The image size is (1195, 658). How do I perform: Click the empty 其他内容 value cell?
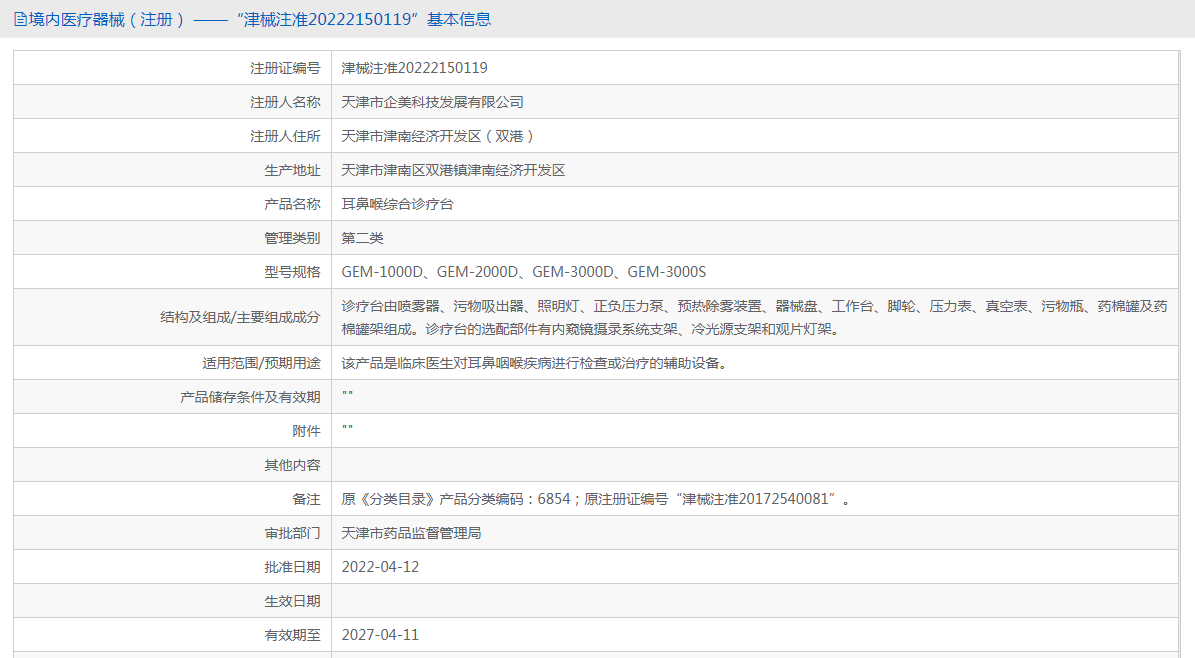pos(755,465)
